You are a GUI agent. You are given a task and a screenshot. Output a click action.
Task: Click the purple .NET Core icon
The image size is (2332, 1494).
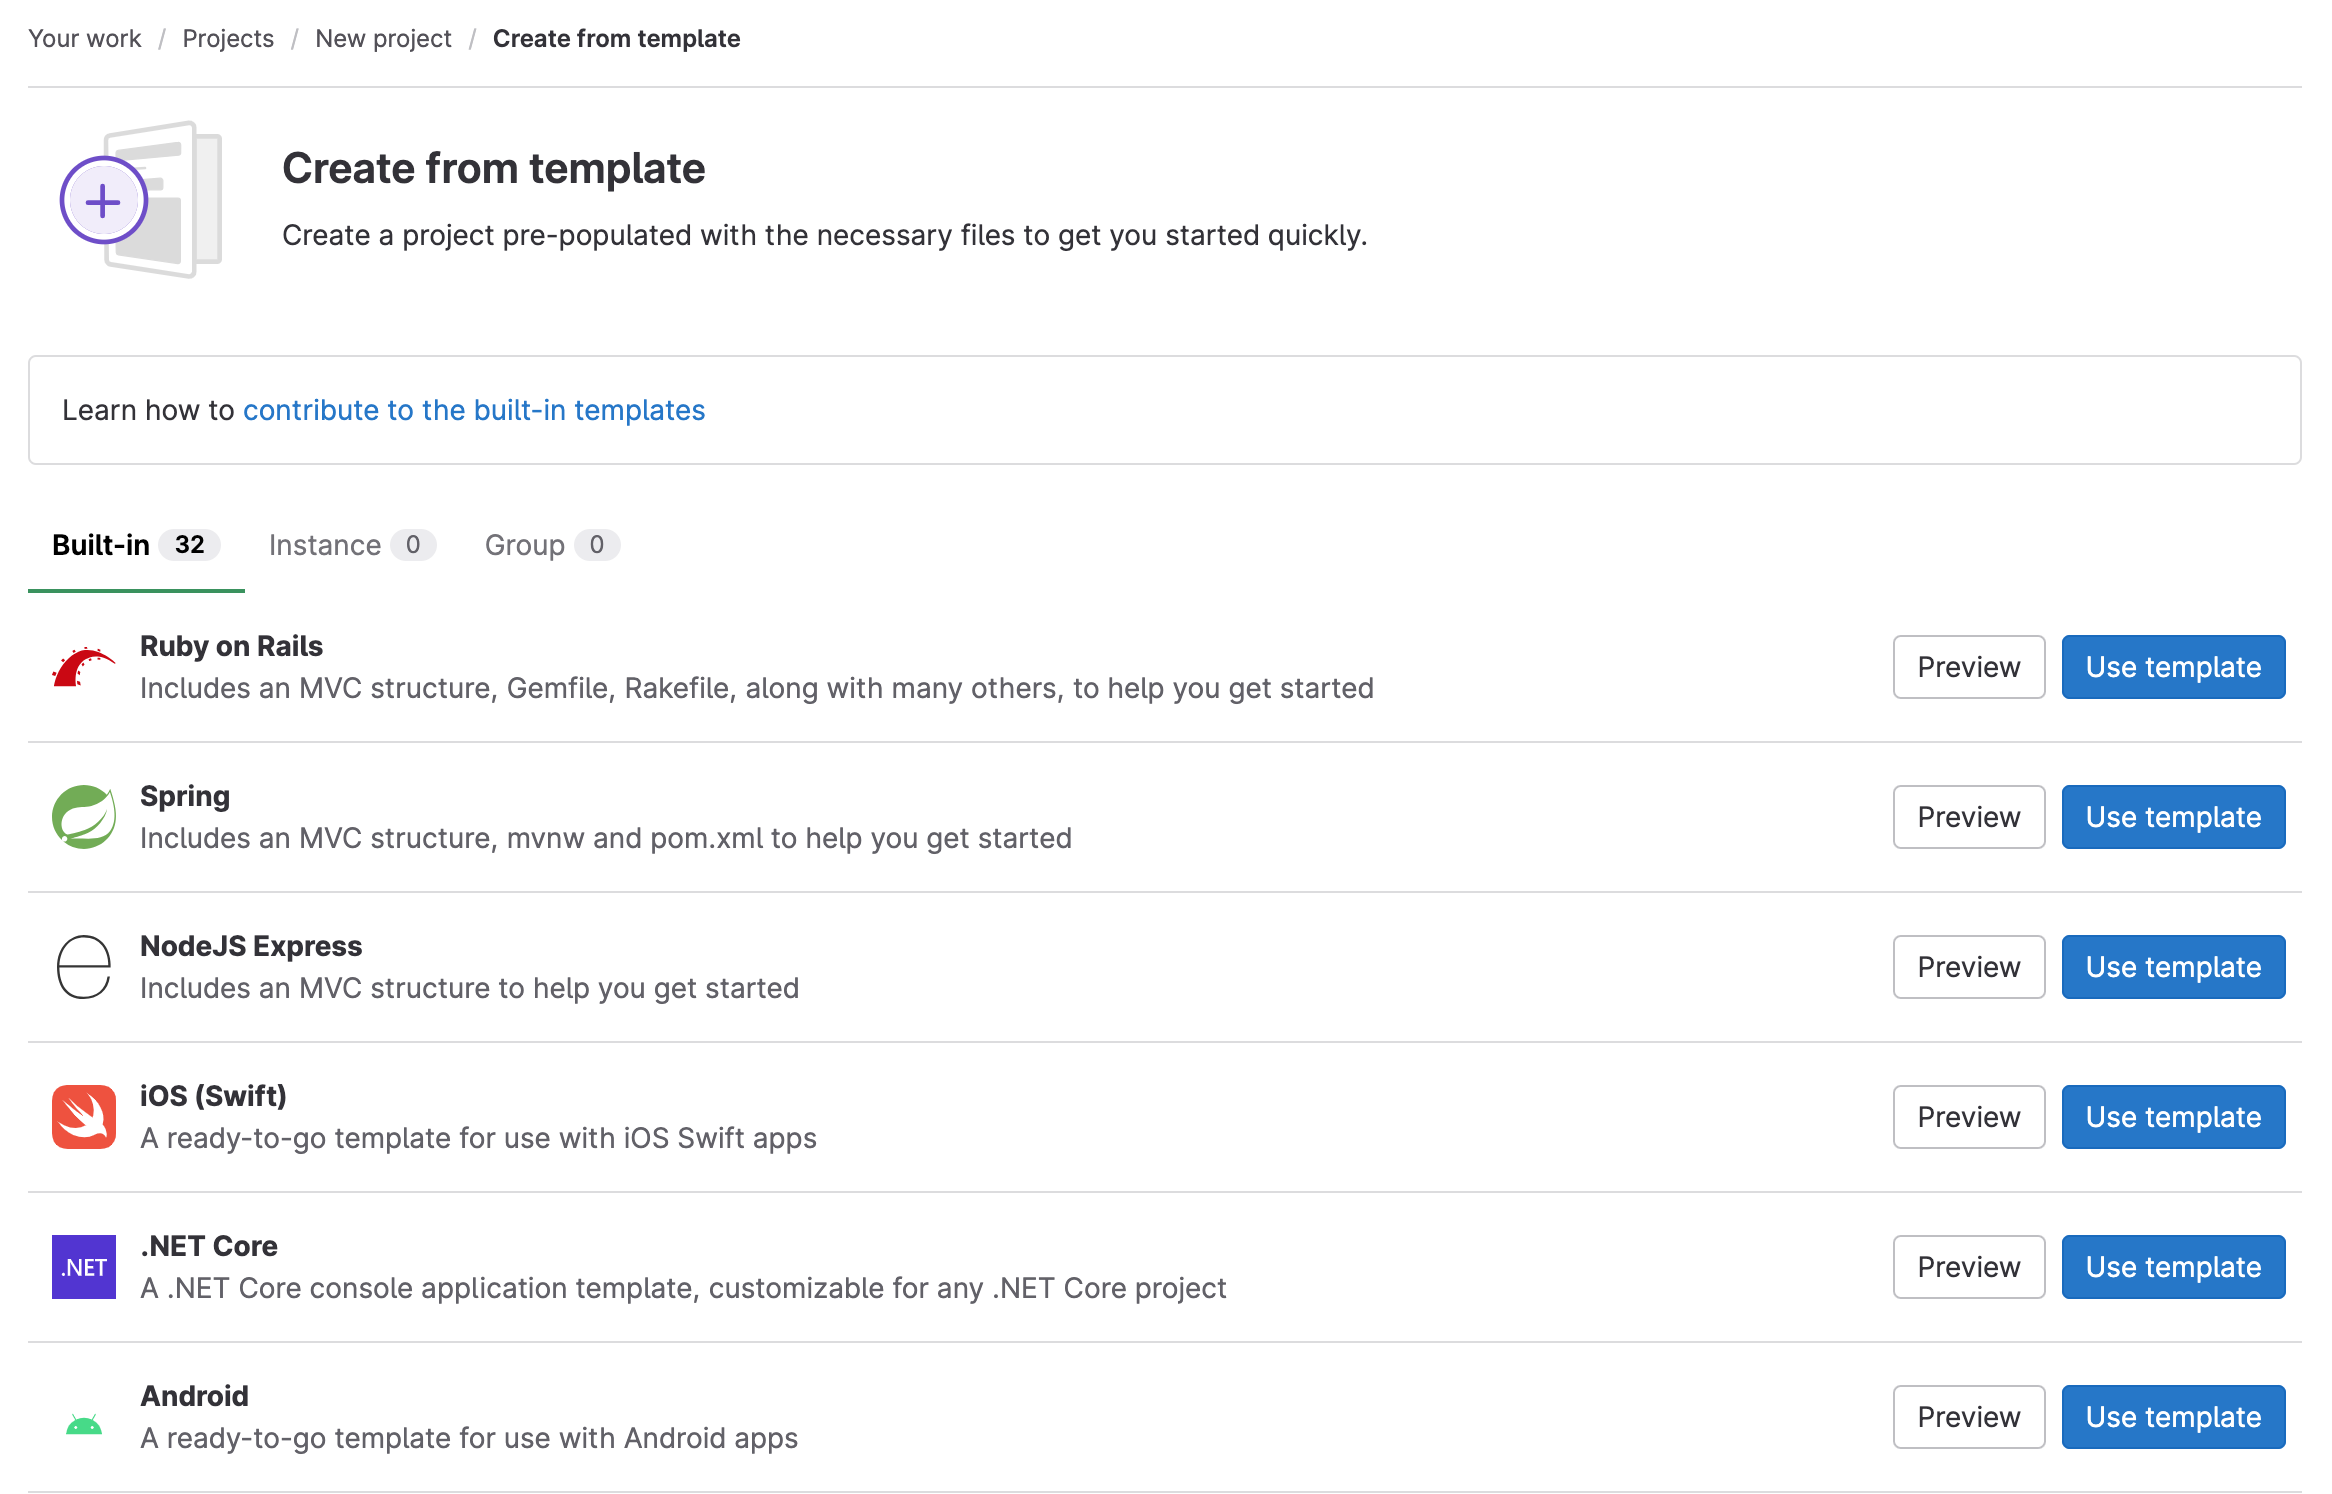point(83,1267)
